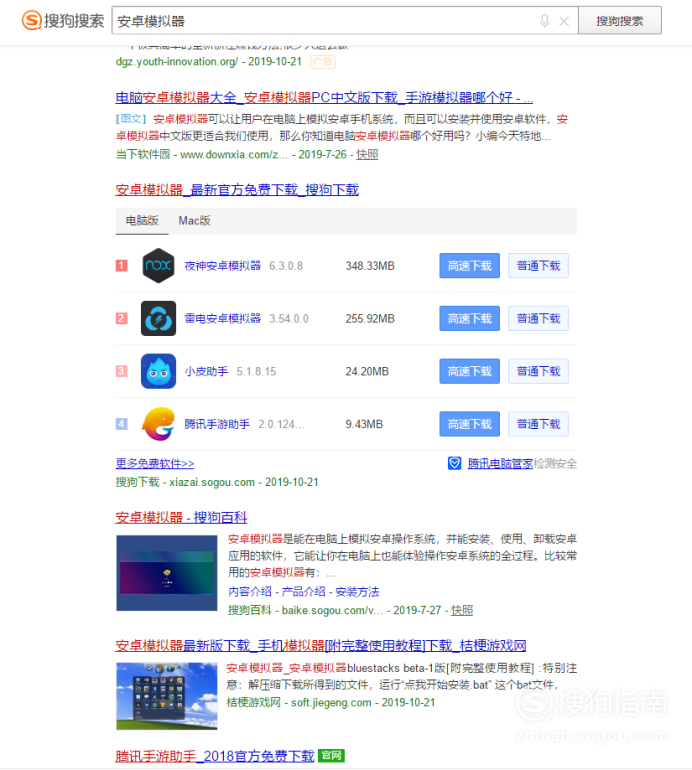Viewport: 692px width, 770px height.
Task: Click the 桔梗游戏网 desktop screenshot thumbnail
Action: click(166, 696)
